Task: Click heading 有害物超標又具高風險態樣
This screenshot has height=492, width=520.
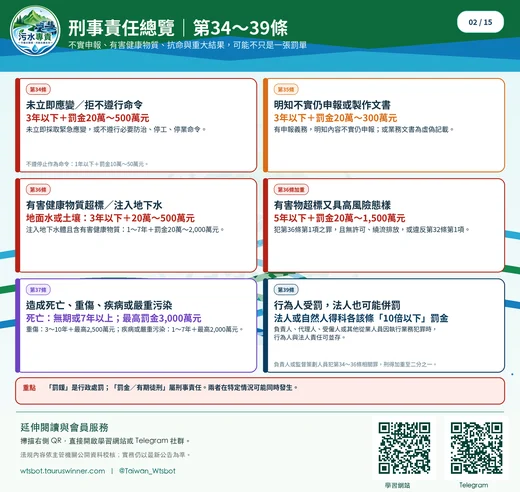Action: [x=332, y=205]
